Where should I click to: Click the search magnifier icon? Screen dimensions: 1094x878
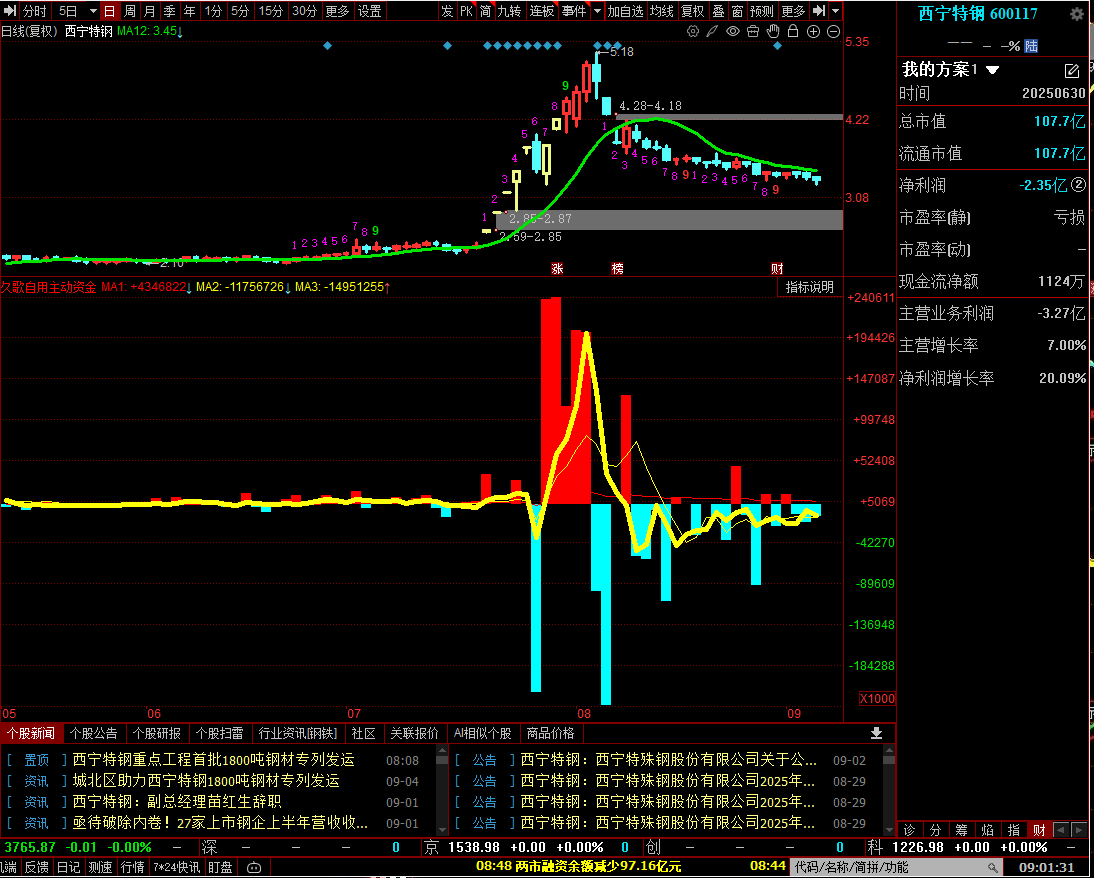tap(993, 868)
